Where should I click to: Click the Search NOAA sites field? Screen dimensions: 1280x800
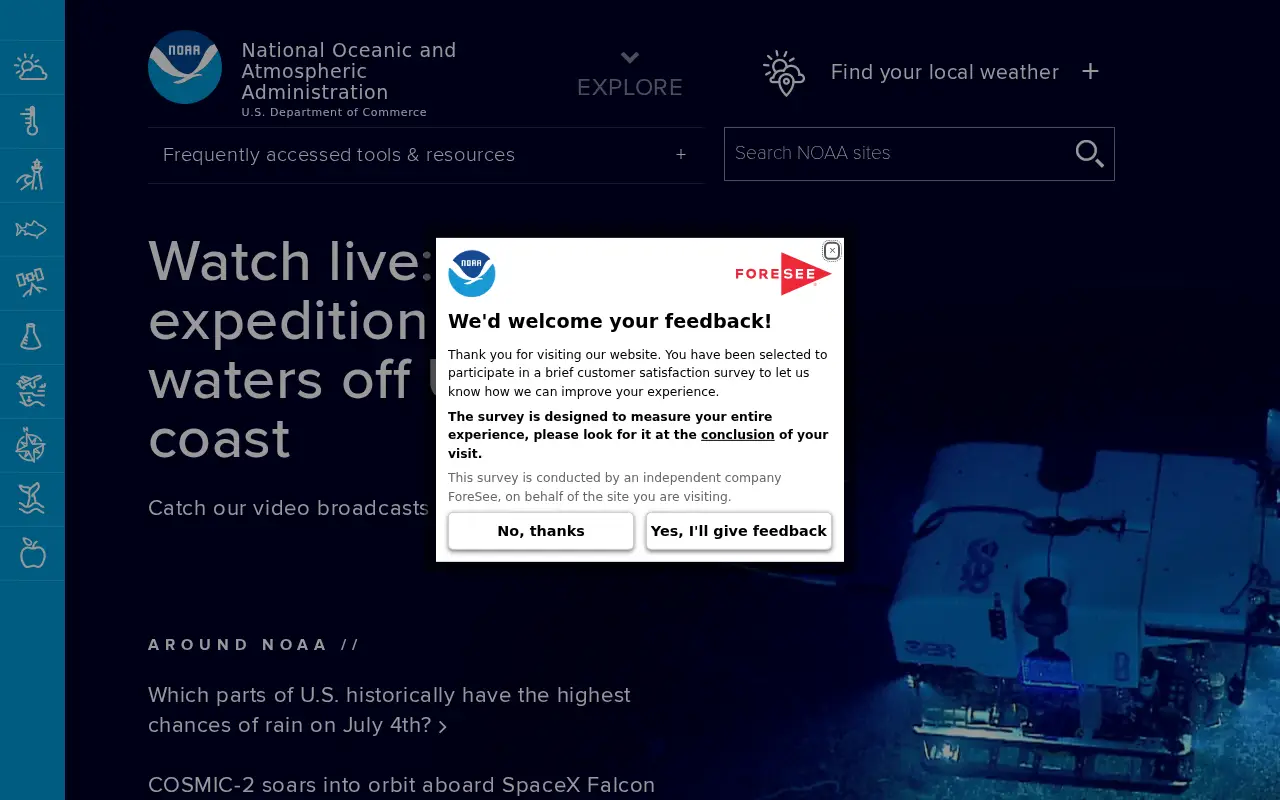[919, 154]
